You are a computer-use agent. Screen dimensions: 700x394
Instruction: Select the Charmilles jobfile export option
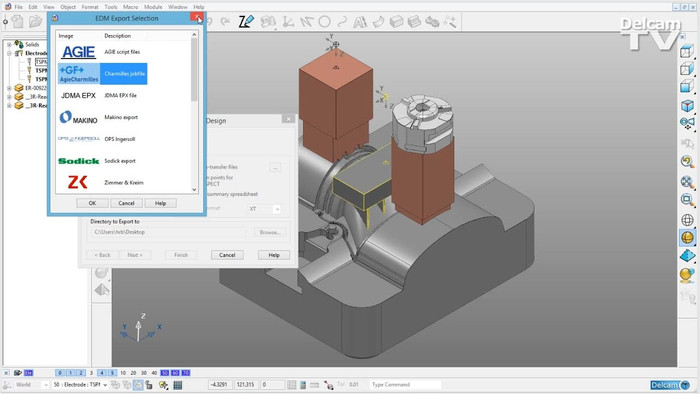102,74
